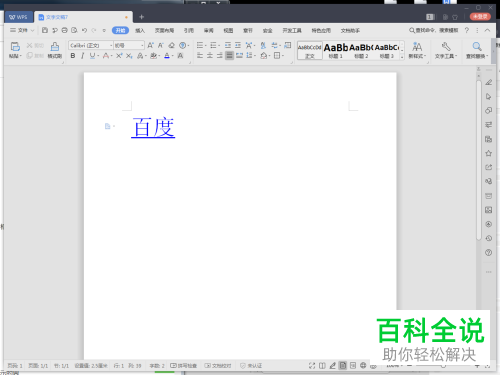Toggle spell check in status bar

pos(183,366)
